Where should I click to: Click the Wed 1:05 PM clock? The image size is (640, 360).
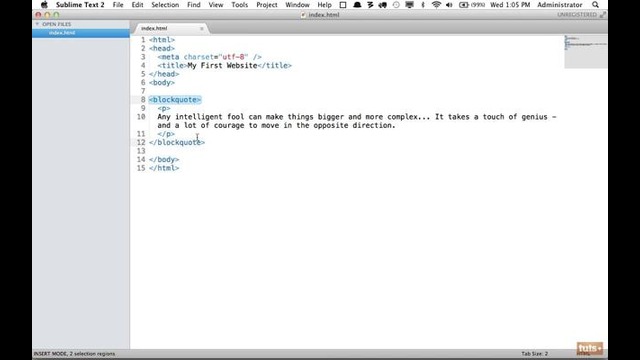coord(510,5)
